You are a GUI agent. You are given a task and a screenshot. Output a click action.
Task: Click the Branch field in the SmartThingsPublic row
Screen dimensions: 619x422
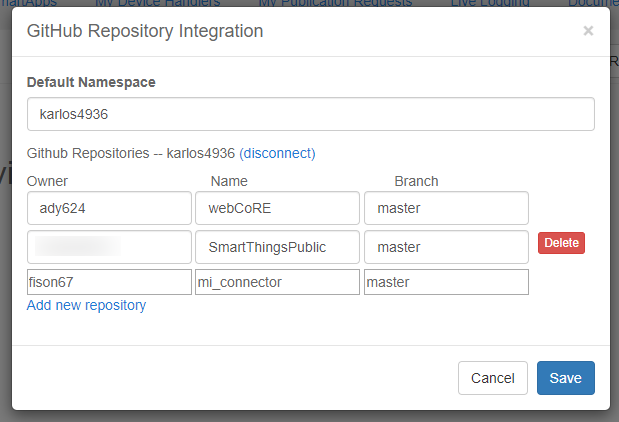(446, 247)
